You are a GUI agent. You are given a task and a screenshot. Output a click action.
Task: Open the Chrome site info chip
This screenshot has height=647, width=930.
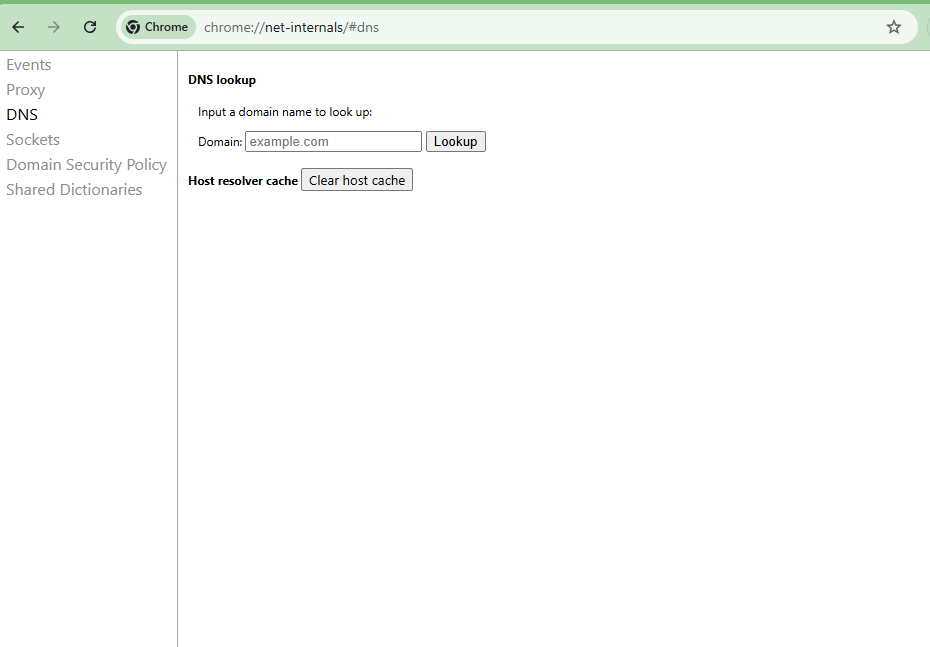(158, 27)
